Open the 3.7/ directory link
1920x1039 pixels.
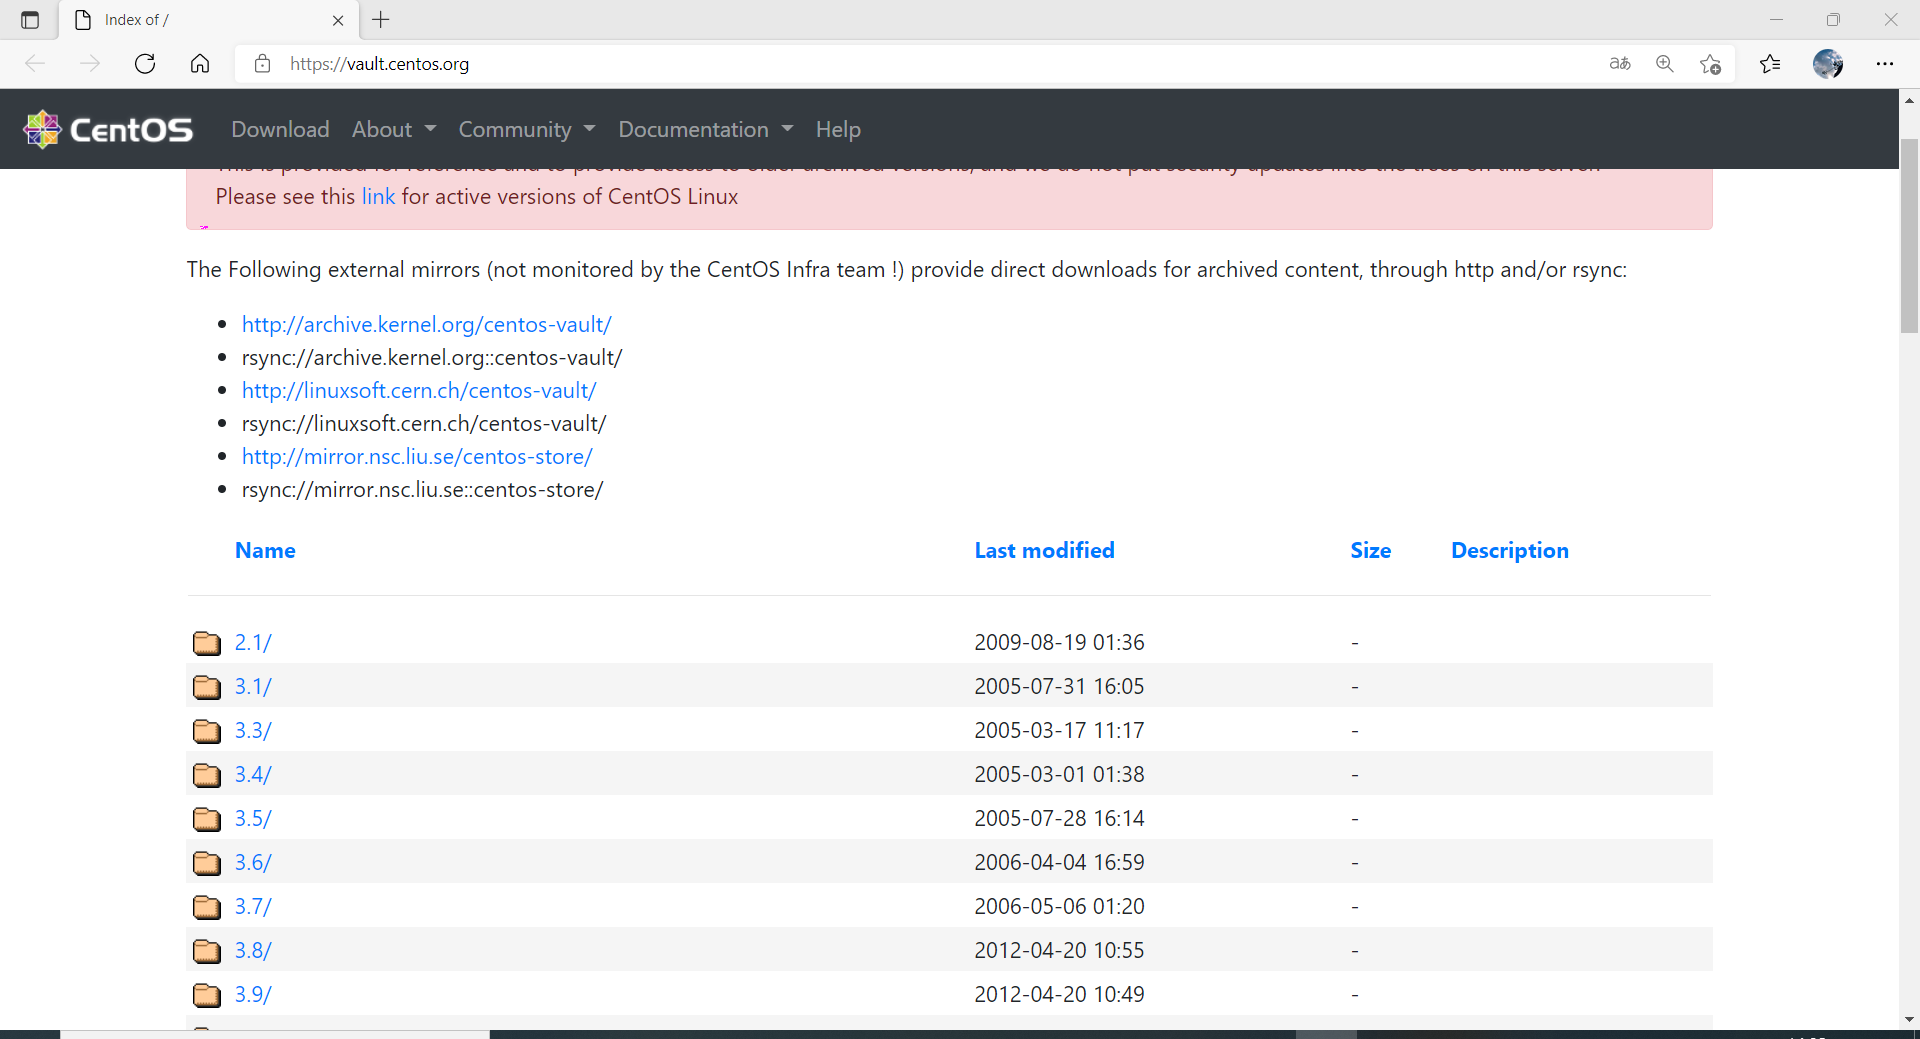click(253, 906)
